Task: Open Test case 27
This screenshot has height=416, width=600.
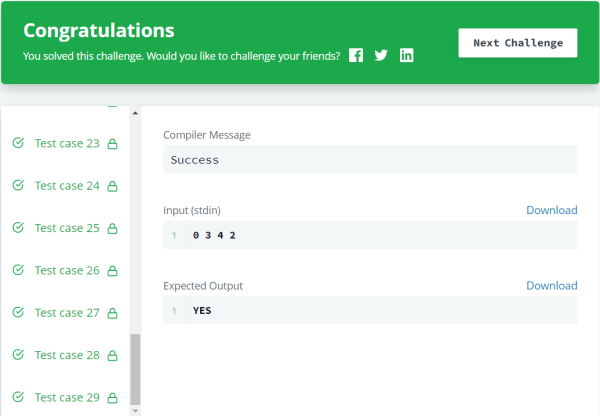Action: point(67,313)
